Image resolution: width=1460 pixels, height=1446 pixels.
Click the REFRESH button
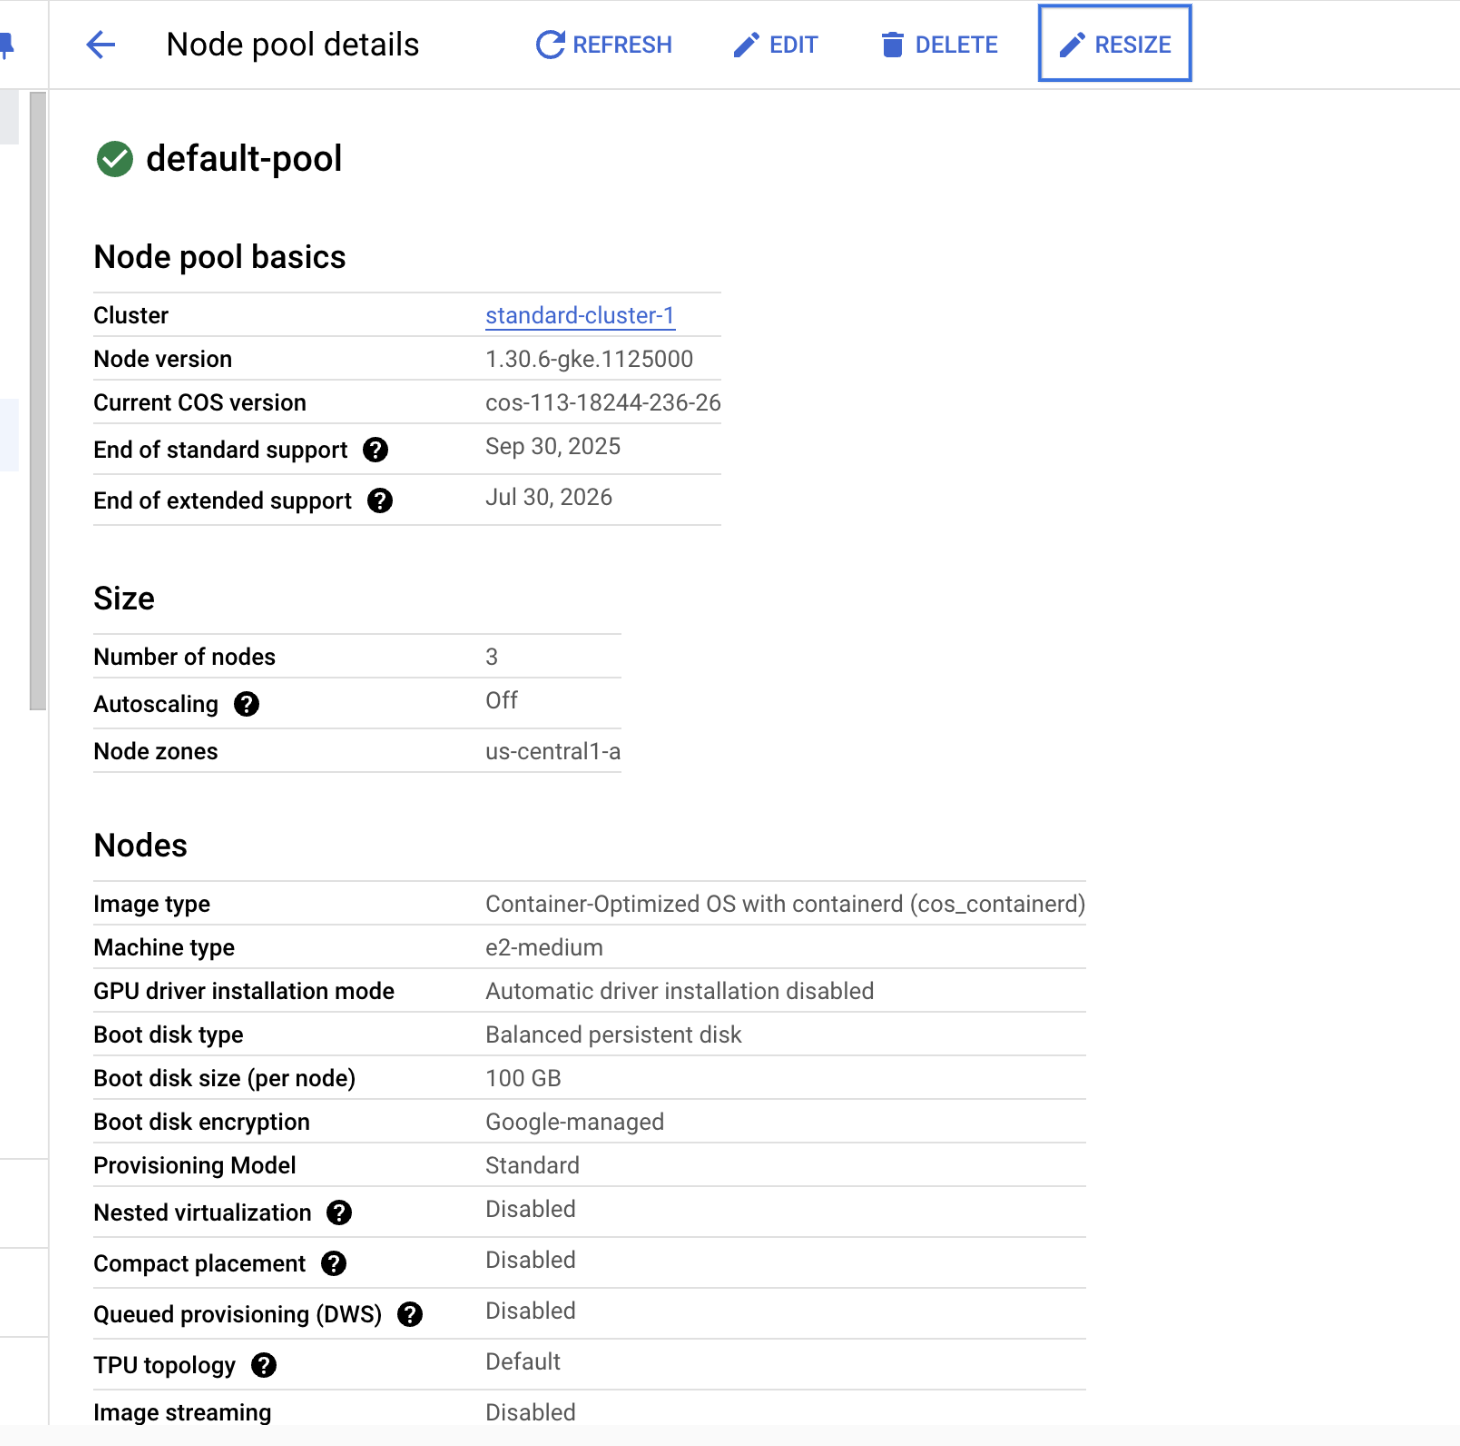coord(604,45)
